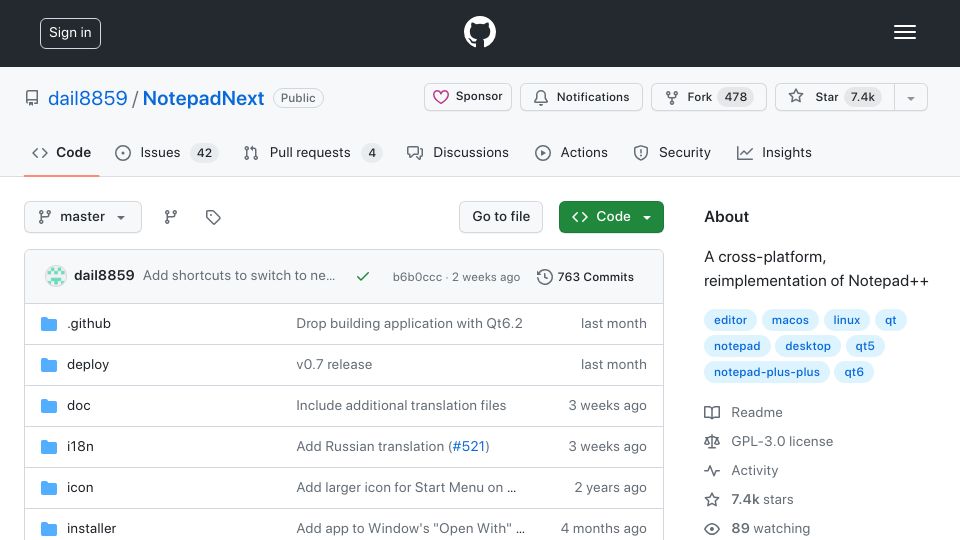View tags via the tag icon
The height and width of the screenshot is (540, 960).
[x=213, y=217]
